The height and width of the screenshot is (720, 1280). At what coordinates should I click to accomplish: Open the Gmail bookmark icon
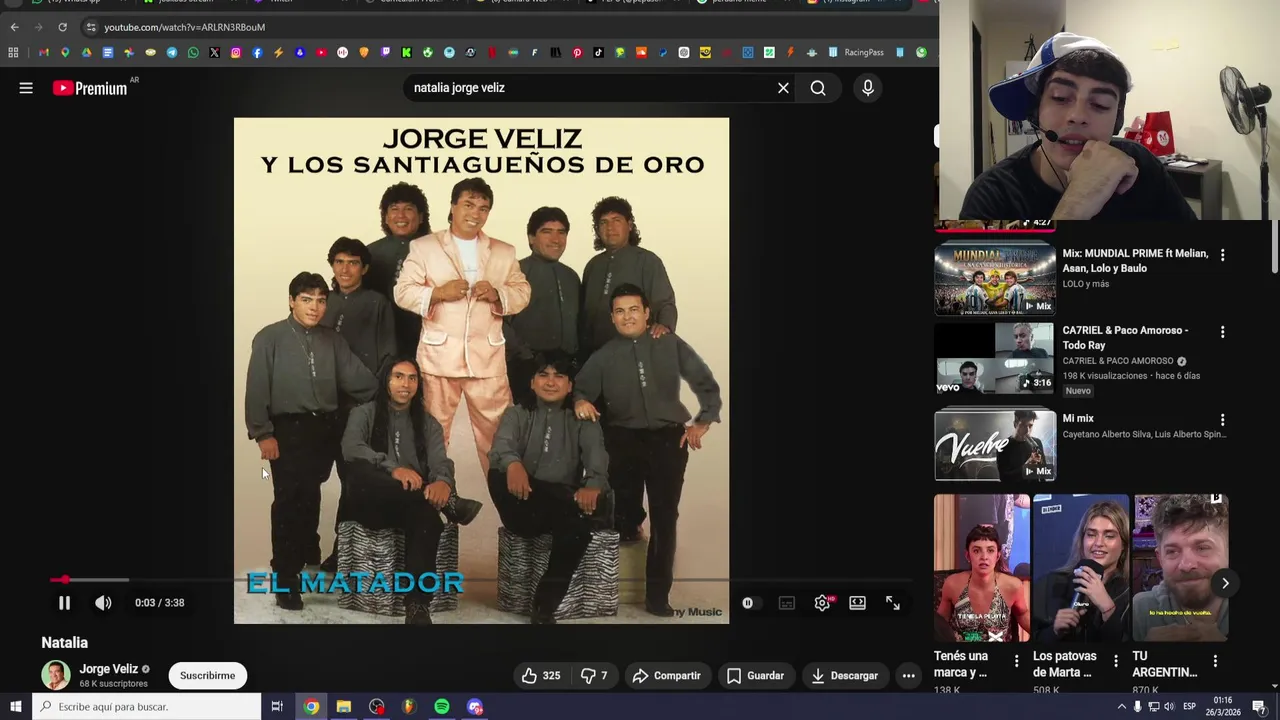[43, 52]
